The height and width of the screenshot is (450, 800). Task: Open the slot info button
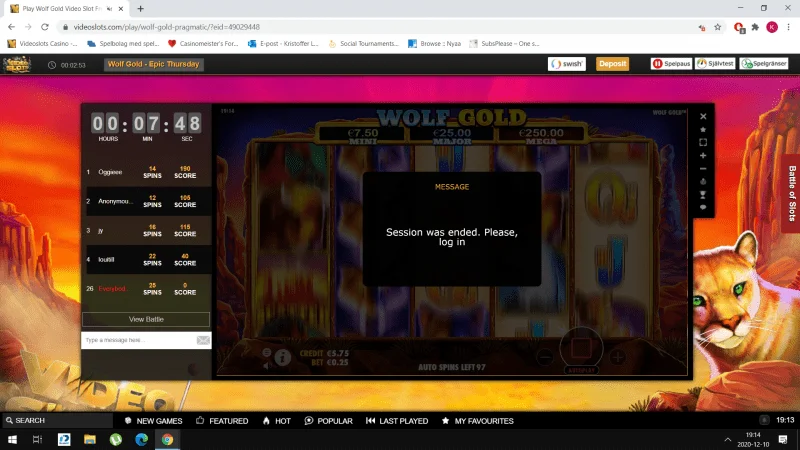(x=283, y=358)
